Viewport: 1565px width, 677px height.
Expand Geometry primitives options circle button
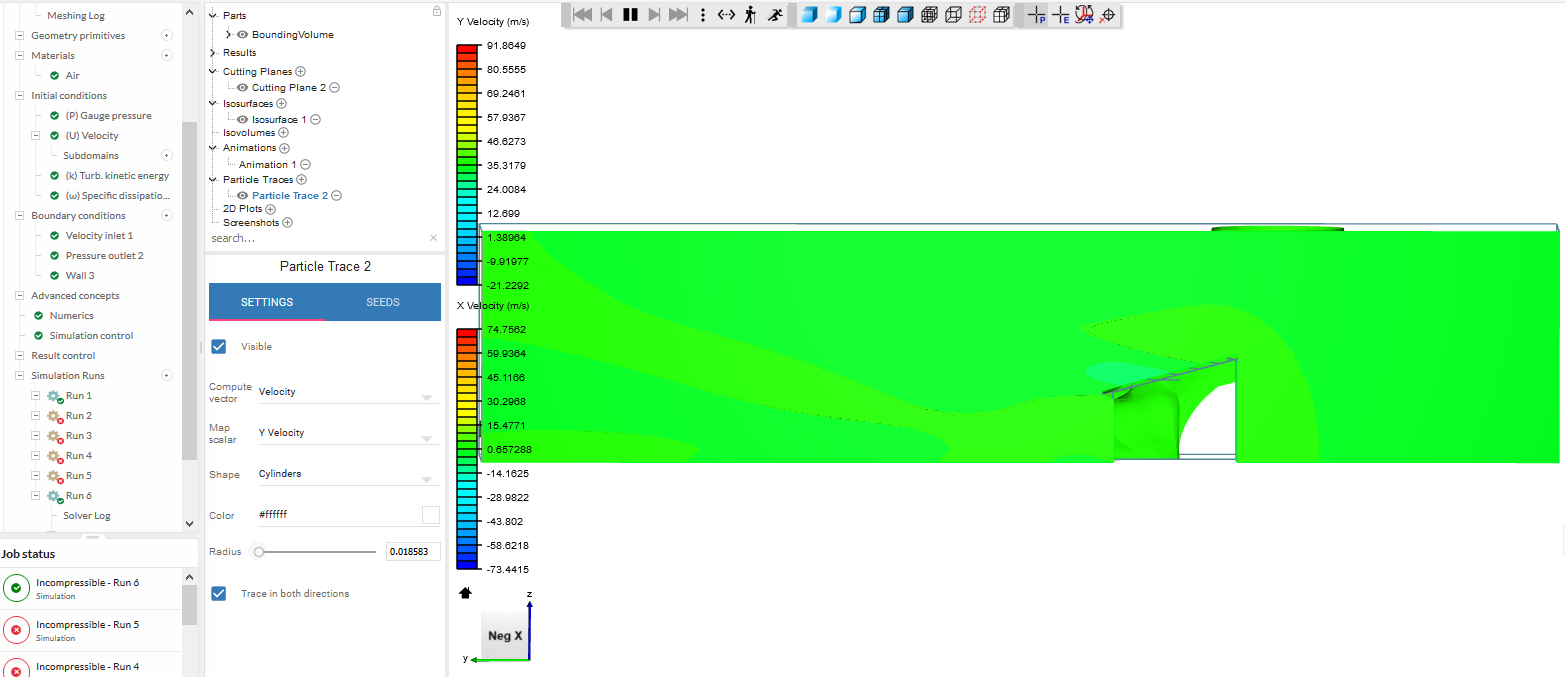pyautogui.click(x=167, y=36)
